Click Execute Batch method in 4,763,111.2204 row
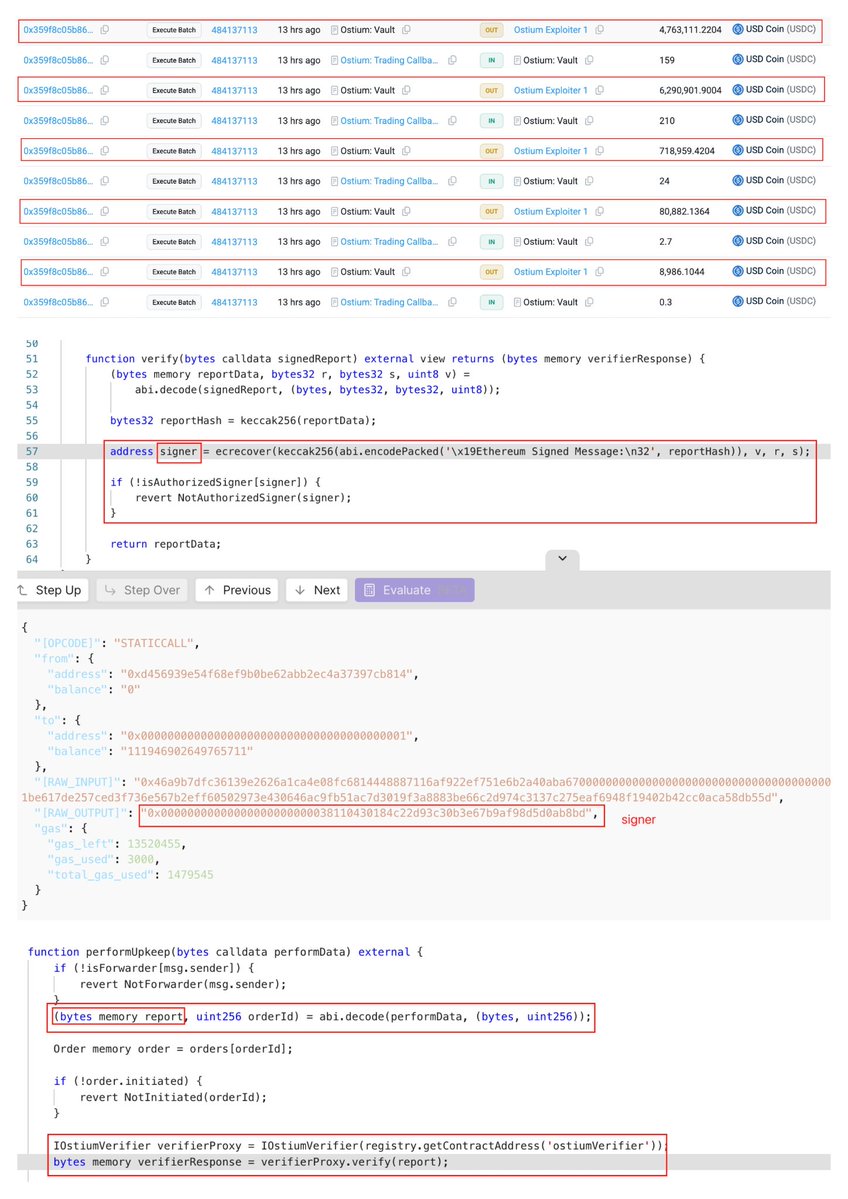 [x=174, y=30]
